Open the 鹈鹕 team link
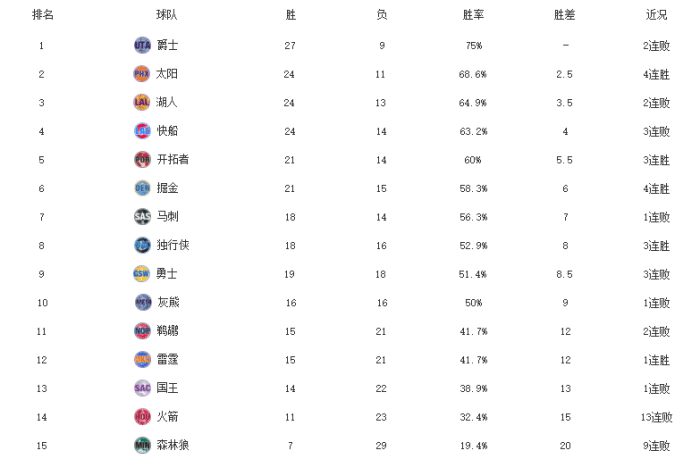 pyautogui.click(x=167, y=330)
